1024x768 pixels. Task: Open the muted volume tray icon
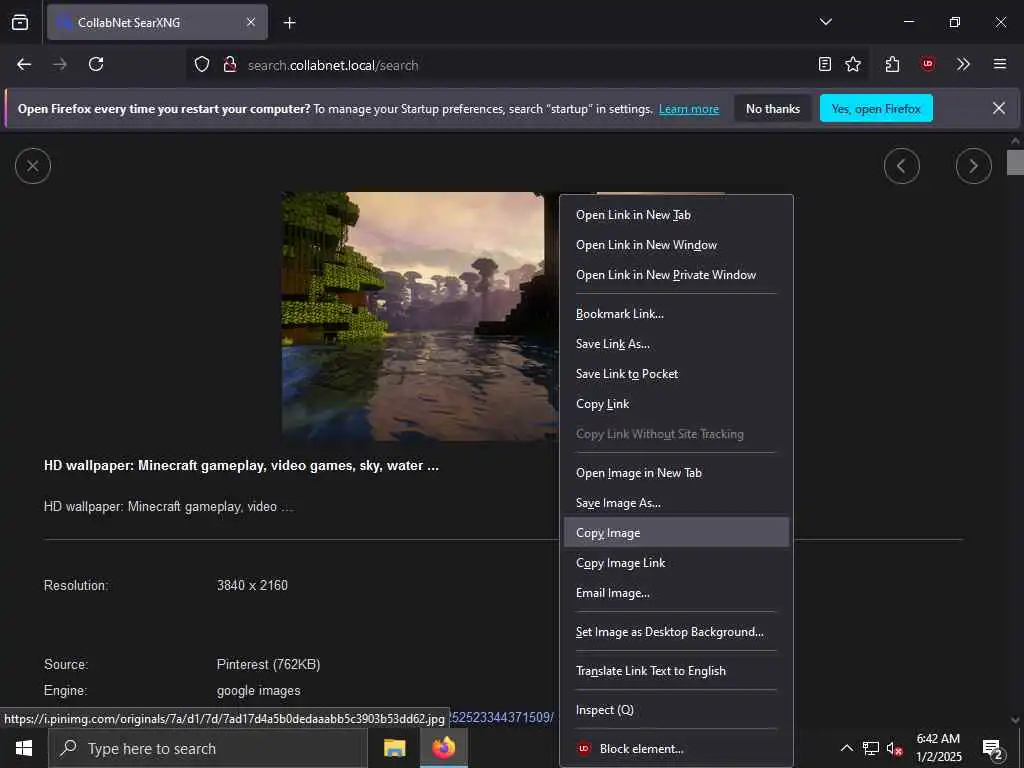point(895,748)
